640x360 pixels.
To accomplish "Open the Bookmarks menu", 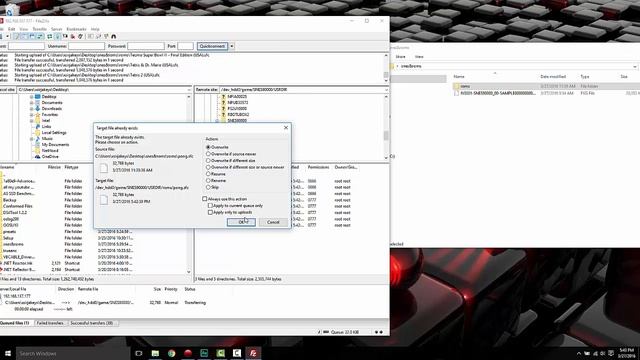I will point(76,29).
